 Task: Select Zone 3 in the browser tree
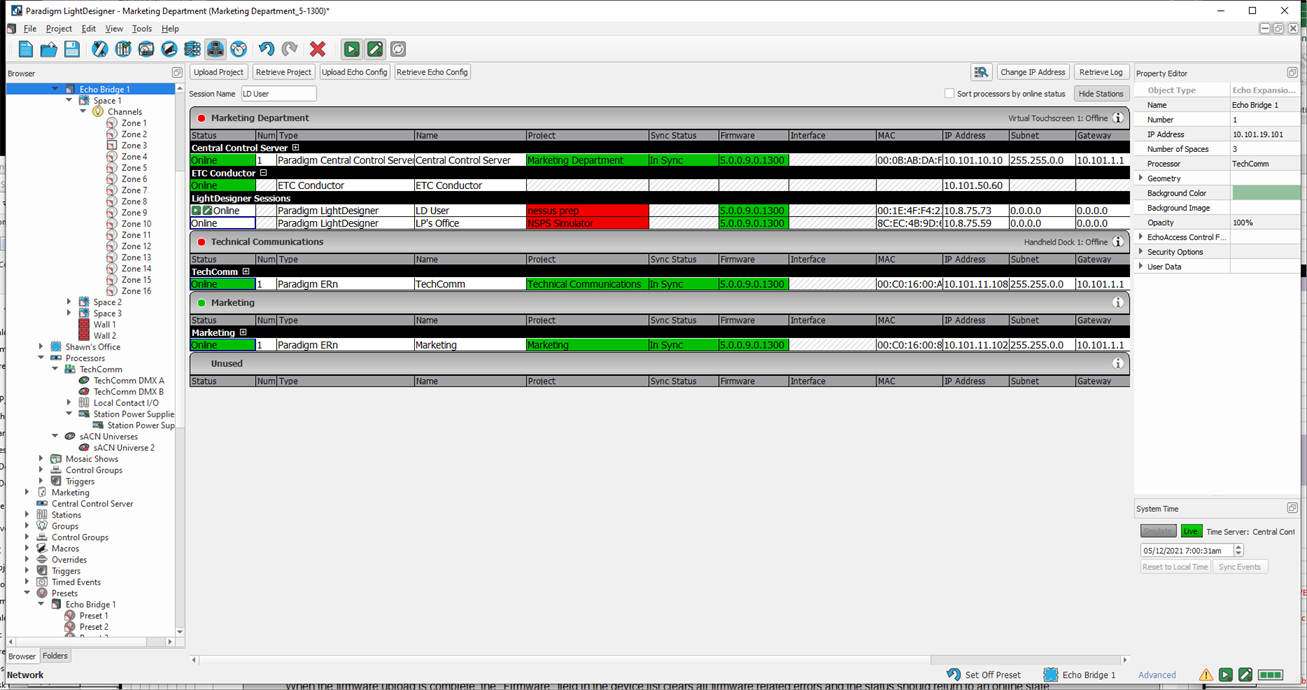tap(134, 145)
